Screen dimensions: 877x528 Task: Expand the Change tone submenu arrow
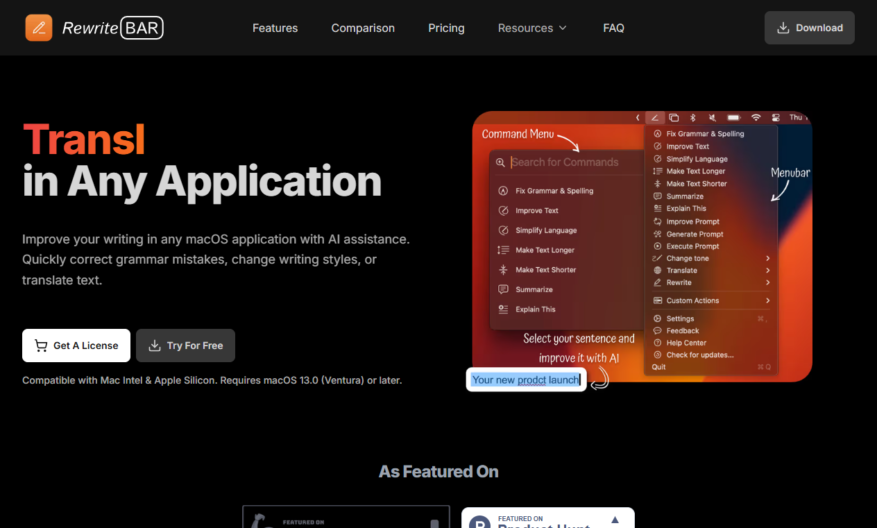(x=768, y=258)
